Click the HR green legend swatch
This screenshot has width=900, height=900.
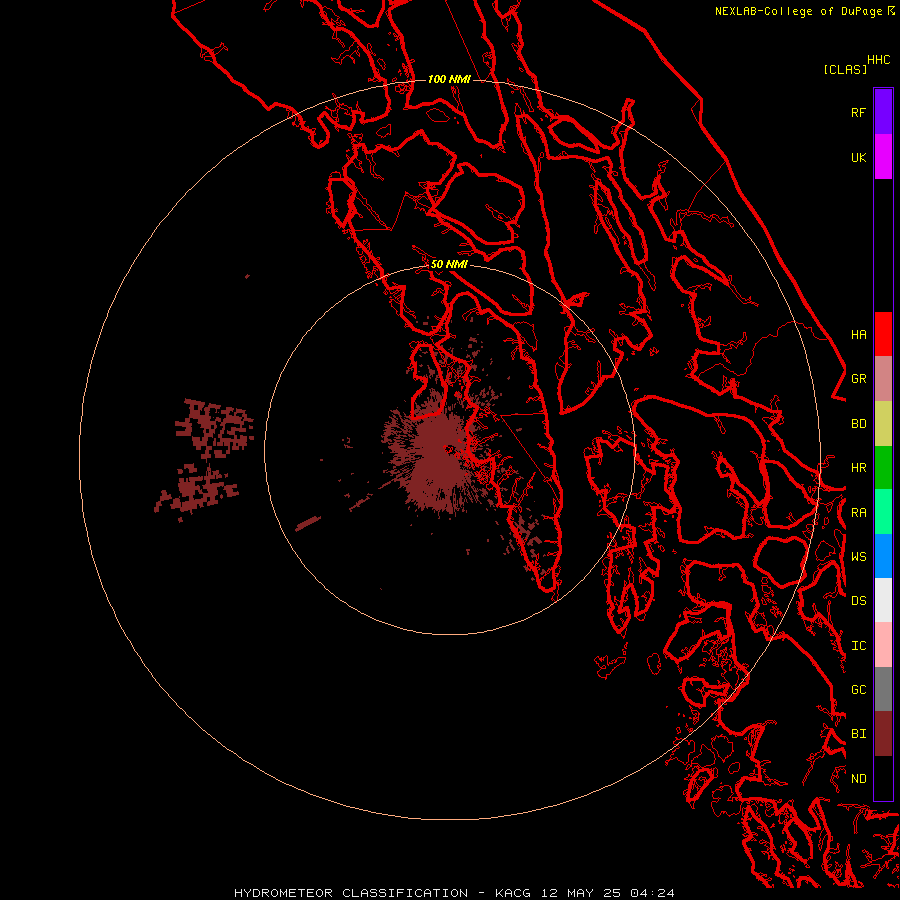point(883,468)
